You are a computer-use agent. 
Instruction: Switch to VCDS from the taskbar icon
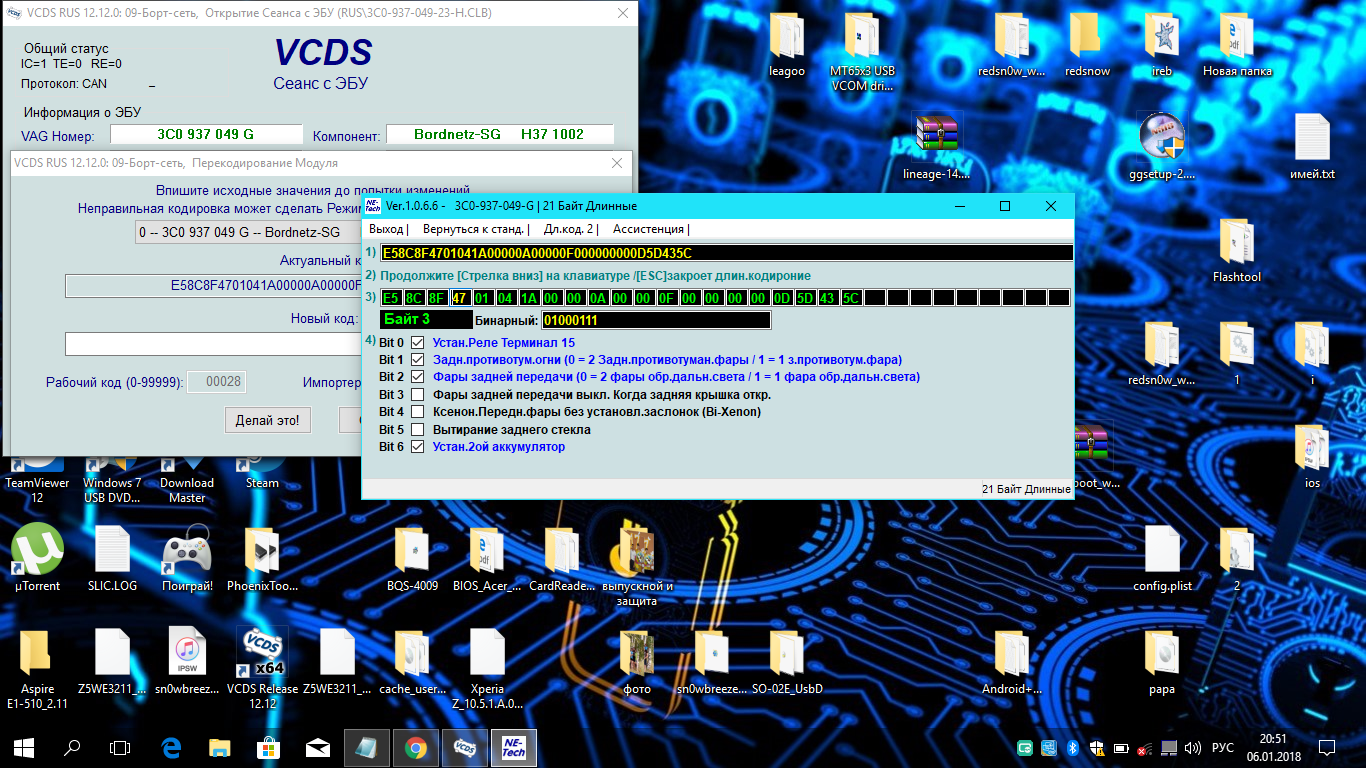(x=465, y=747)
